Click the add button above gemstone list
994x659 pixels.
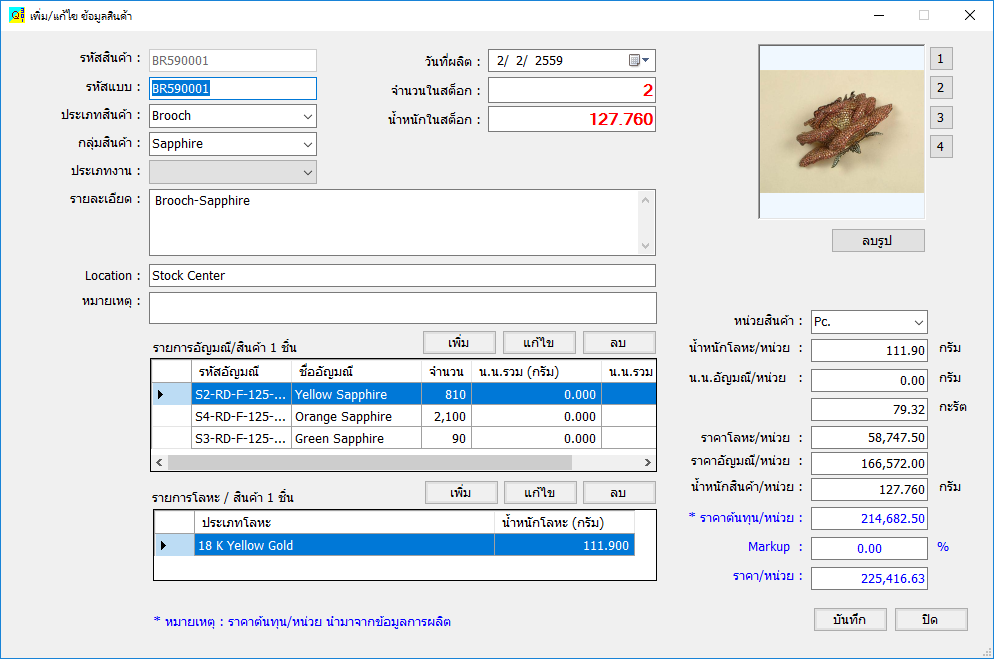coord(459,343)
